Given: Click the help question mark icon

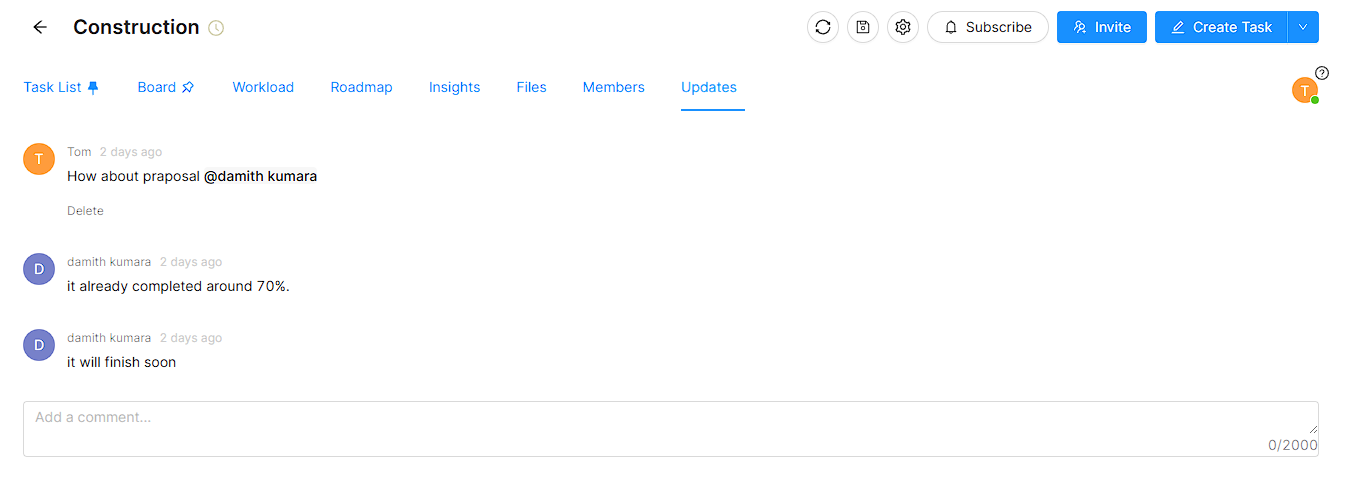Looking at the screenshot, I should (x=1322, y=73).
